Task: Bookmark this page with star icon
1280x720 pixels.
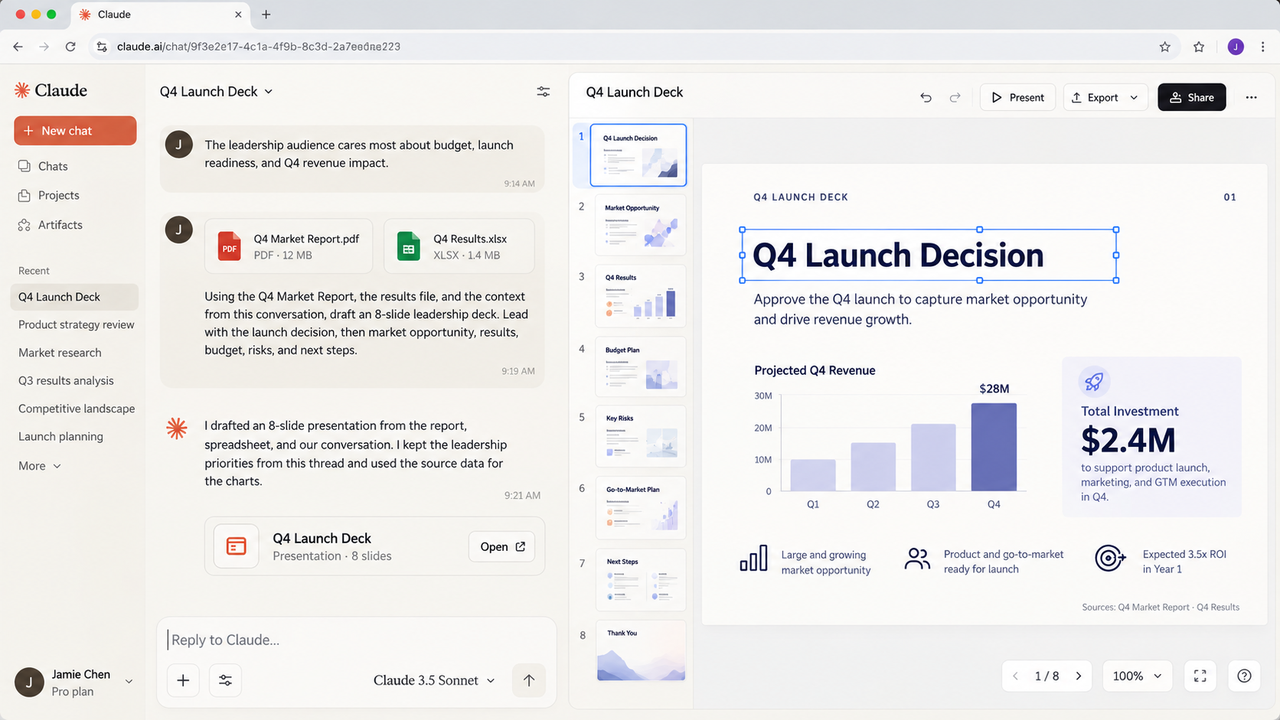Action: point(1165,46)
